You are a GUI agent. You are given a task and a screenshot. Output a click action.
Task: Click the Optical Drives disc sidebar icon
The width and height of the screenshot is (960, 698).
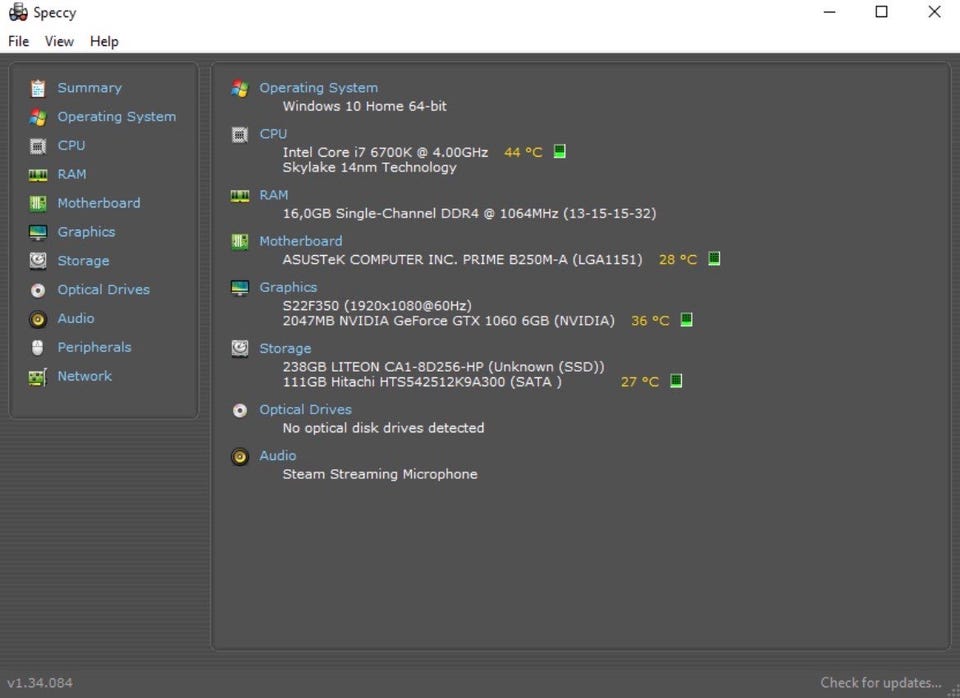pyautogui.click(x=38, y=290)
